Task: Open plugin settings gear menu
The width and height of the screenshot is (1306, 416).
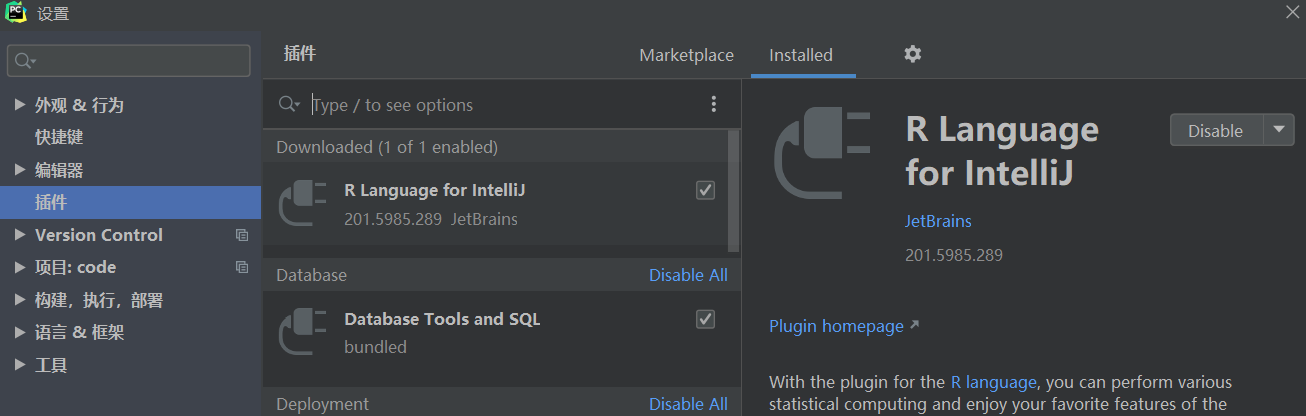Action: point(912,54)
